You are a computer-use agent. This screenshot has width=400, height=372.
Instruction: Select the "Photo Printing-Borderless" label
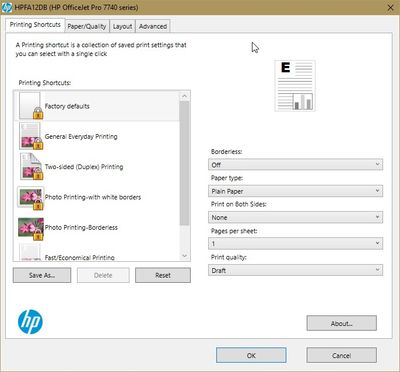click(x=81, y=227)
